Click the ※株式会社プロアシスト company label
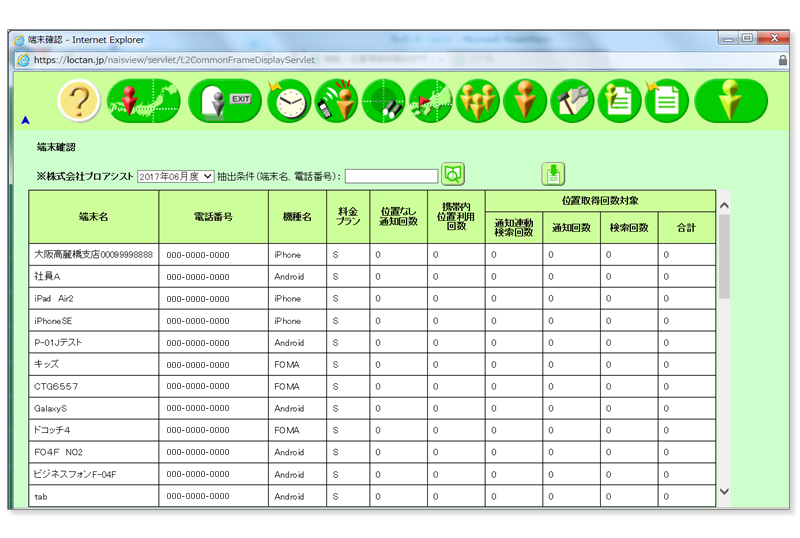 [84, 177]
